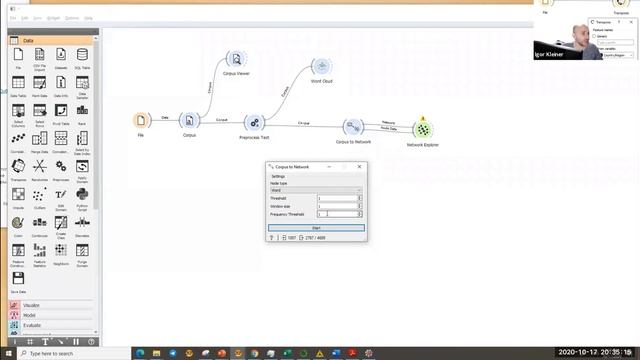Viewport: 640px width, 360px height.
Task: Add the Randomize widget
Action: [x=40, y=170]
